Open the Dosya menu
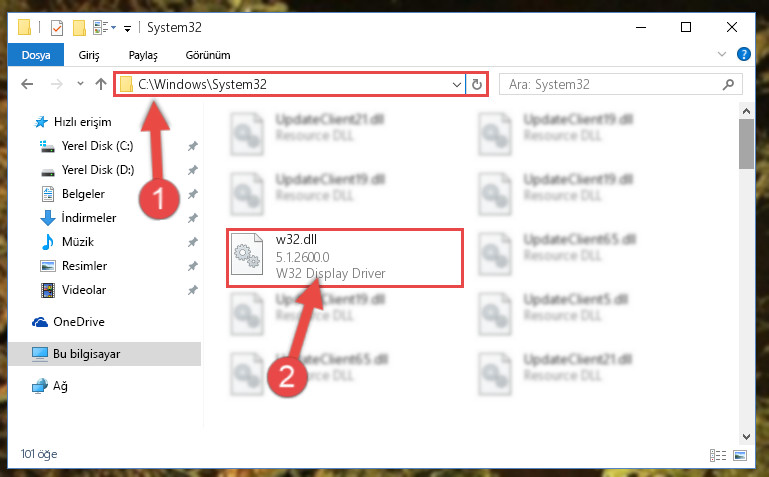The width and height of the screenshot is (769, 477). click(x=36, y=55)
